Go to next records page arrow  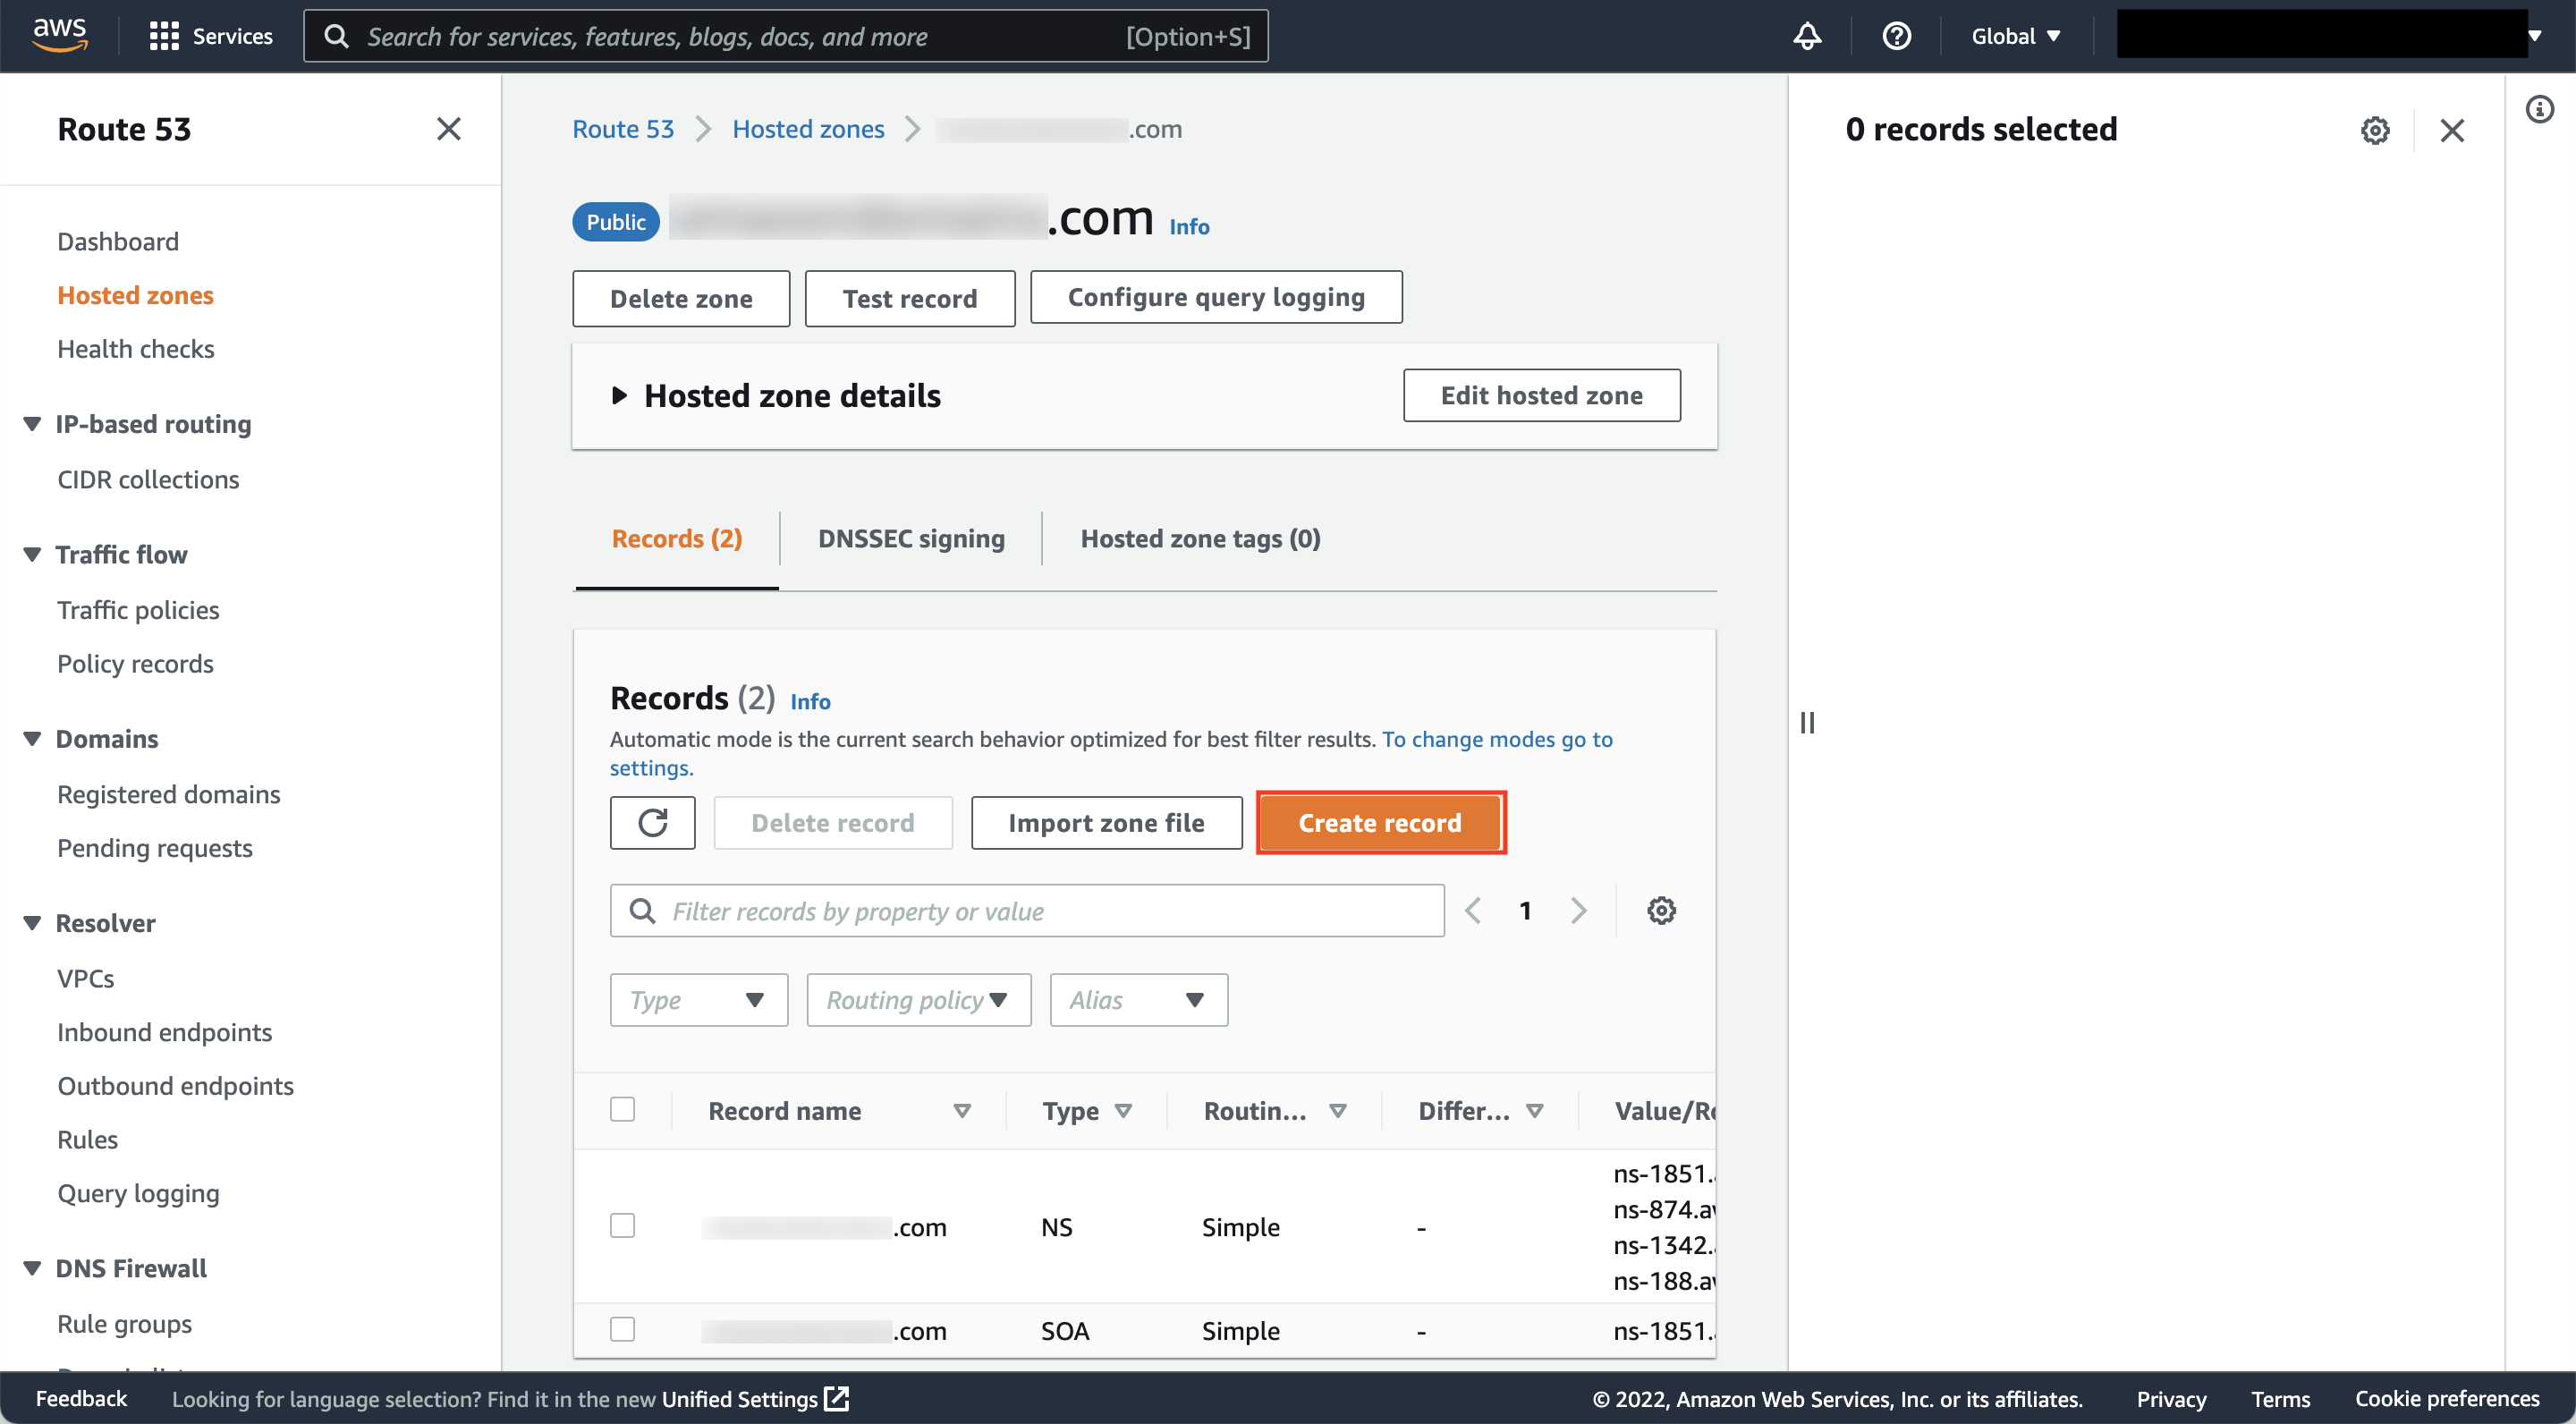click(1578, 910)
